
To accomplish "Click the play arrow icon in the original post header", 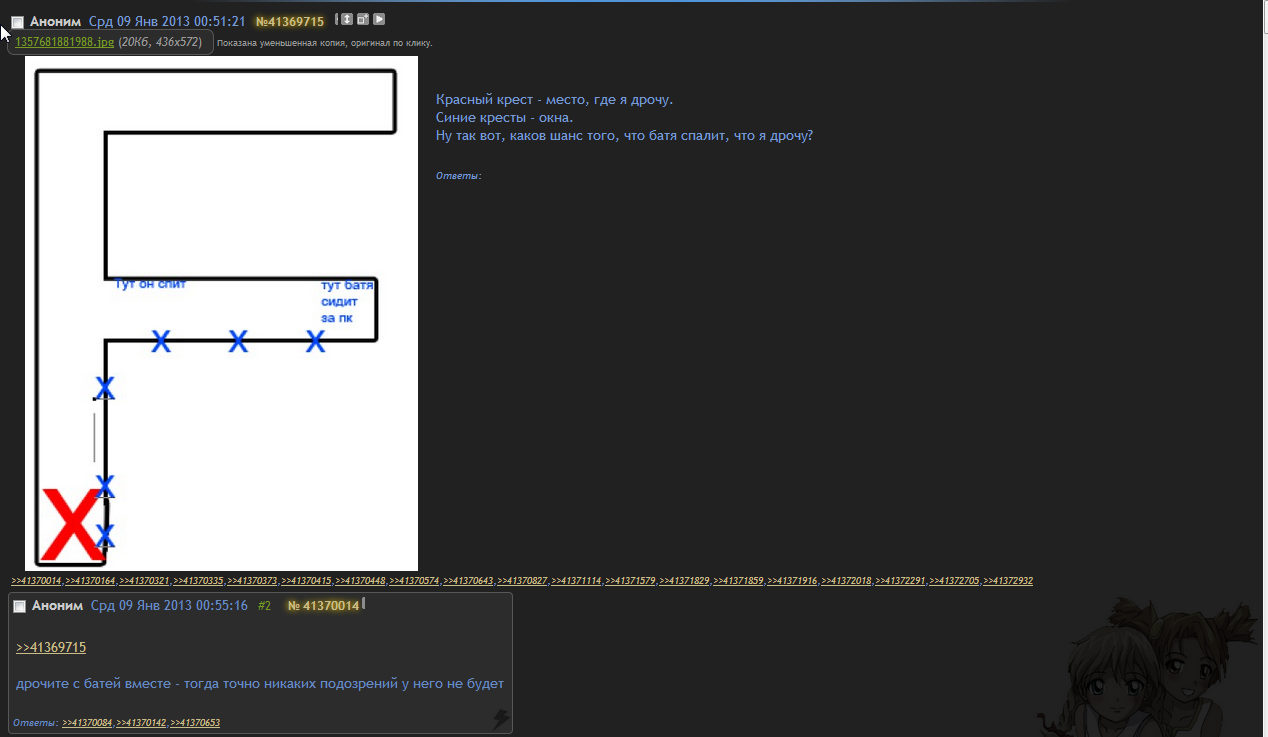I will point(379,19).
